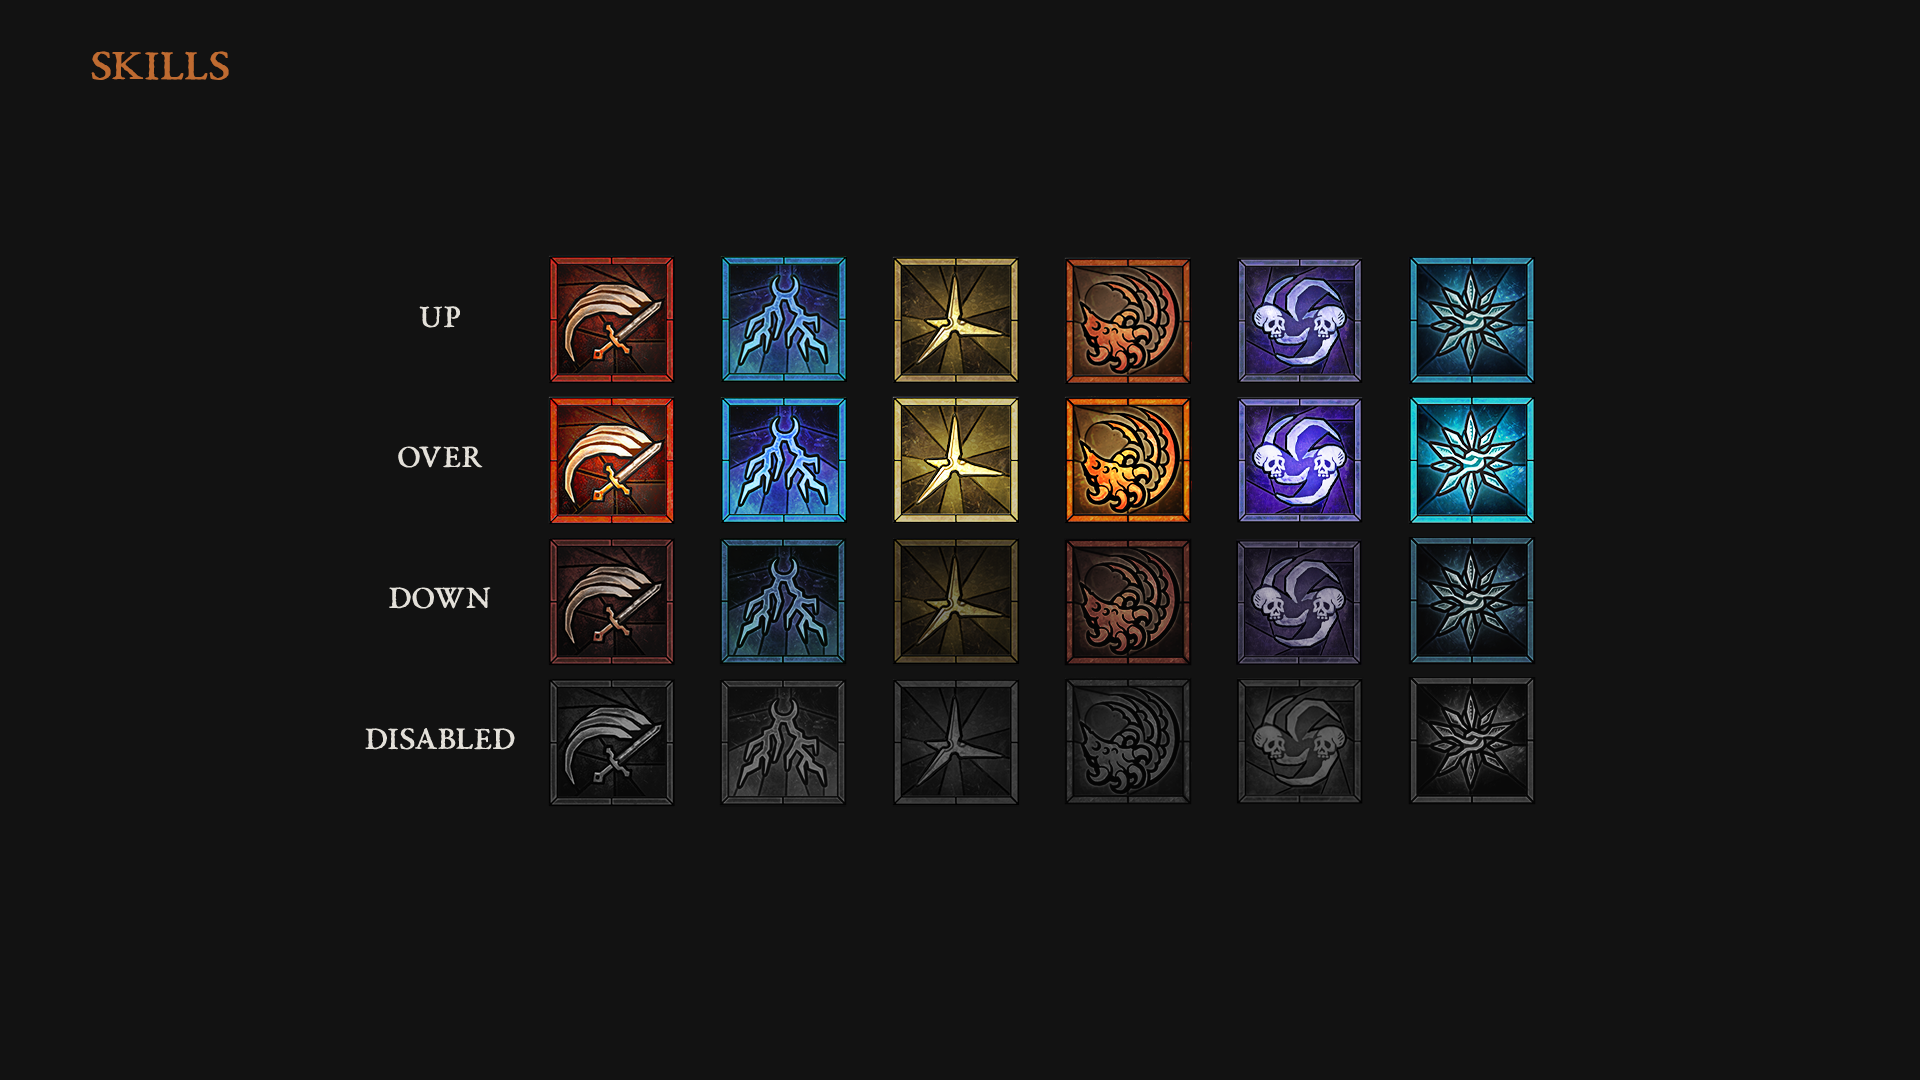Select the greyed-out ice crystal skill in DISABLED row
Viewport: 1920px width, 1080px height.
click(x=1472, y=742)
